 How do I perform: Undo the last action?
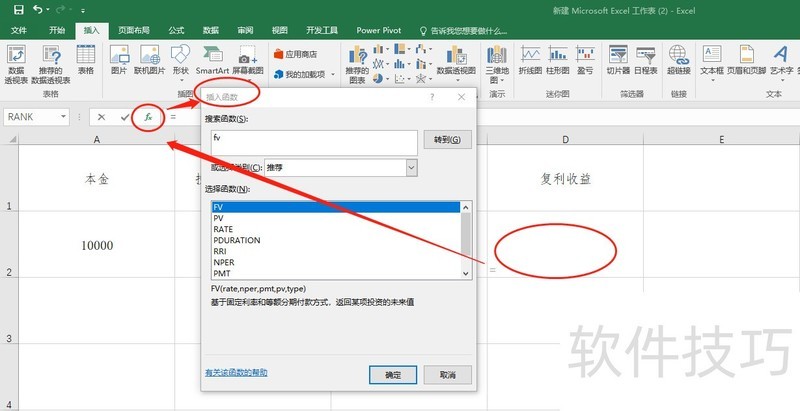[38, 10]
